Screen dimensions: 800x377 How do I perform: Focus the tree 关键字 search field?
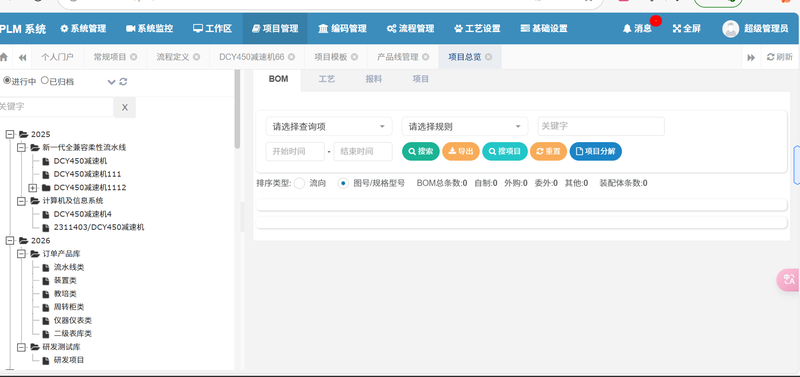(x=56, y=107)
